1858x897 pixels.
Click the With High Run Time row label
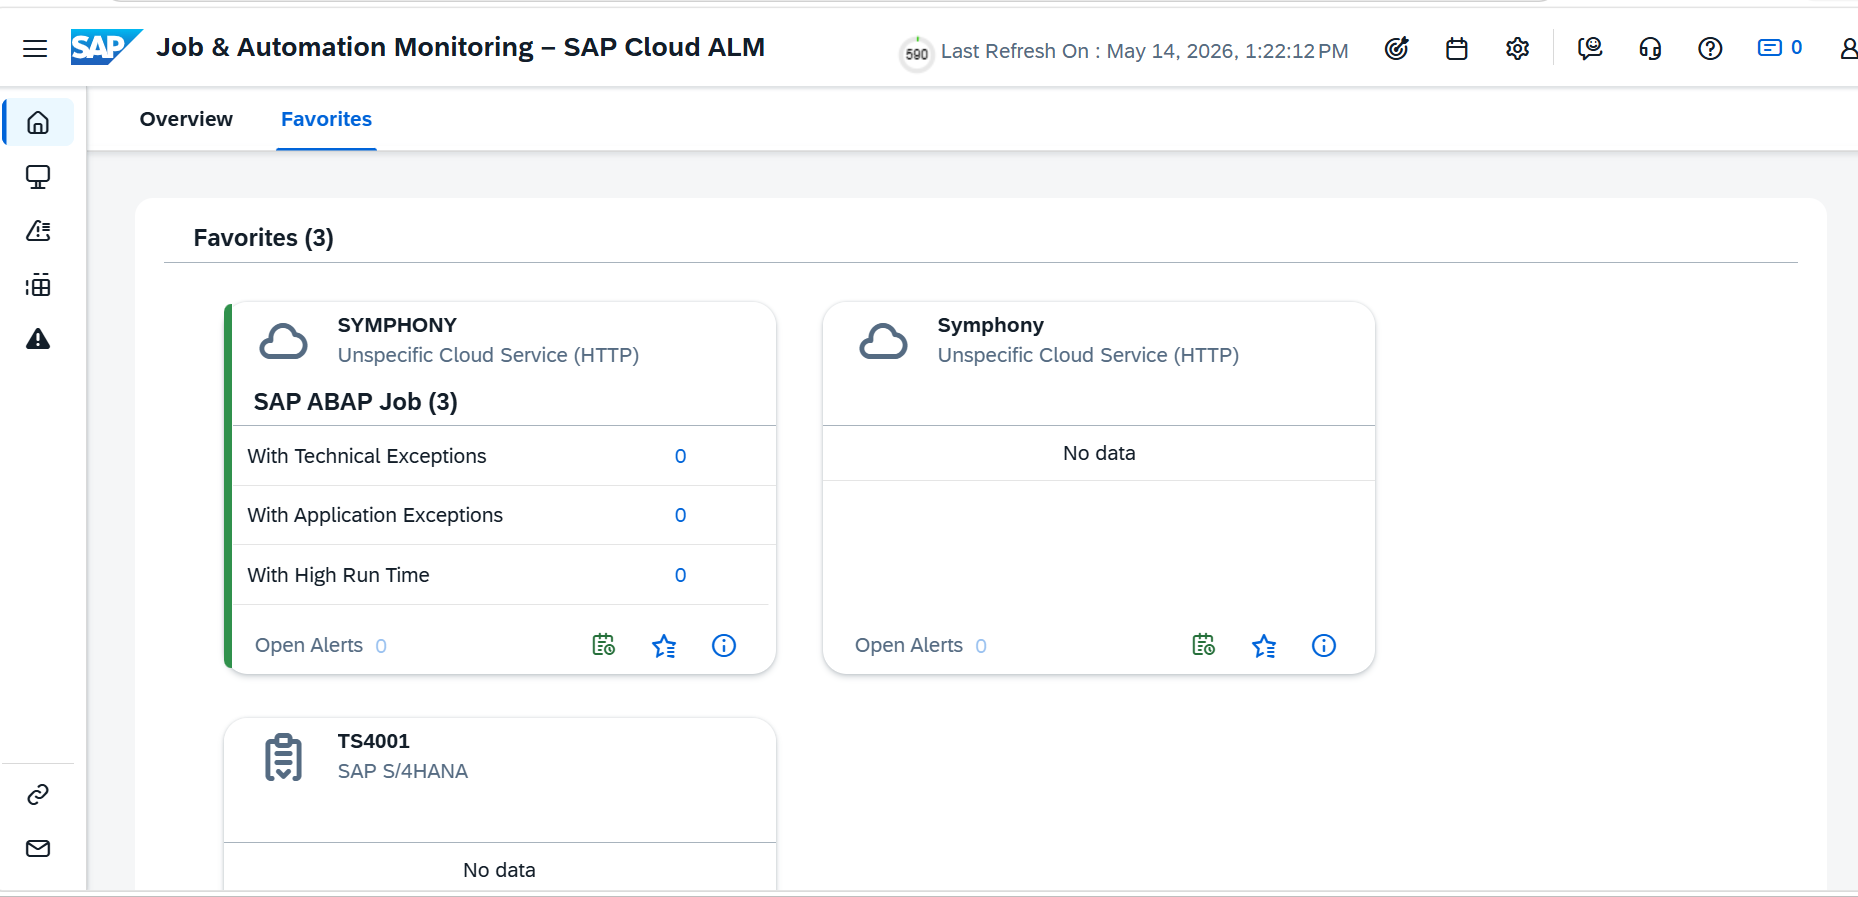point(338,575)
